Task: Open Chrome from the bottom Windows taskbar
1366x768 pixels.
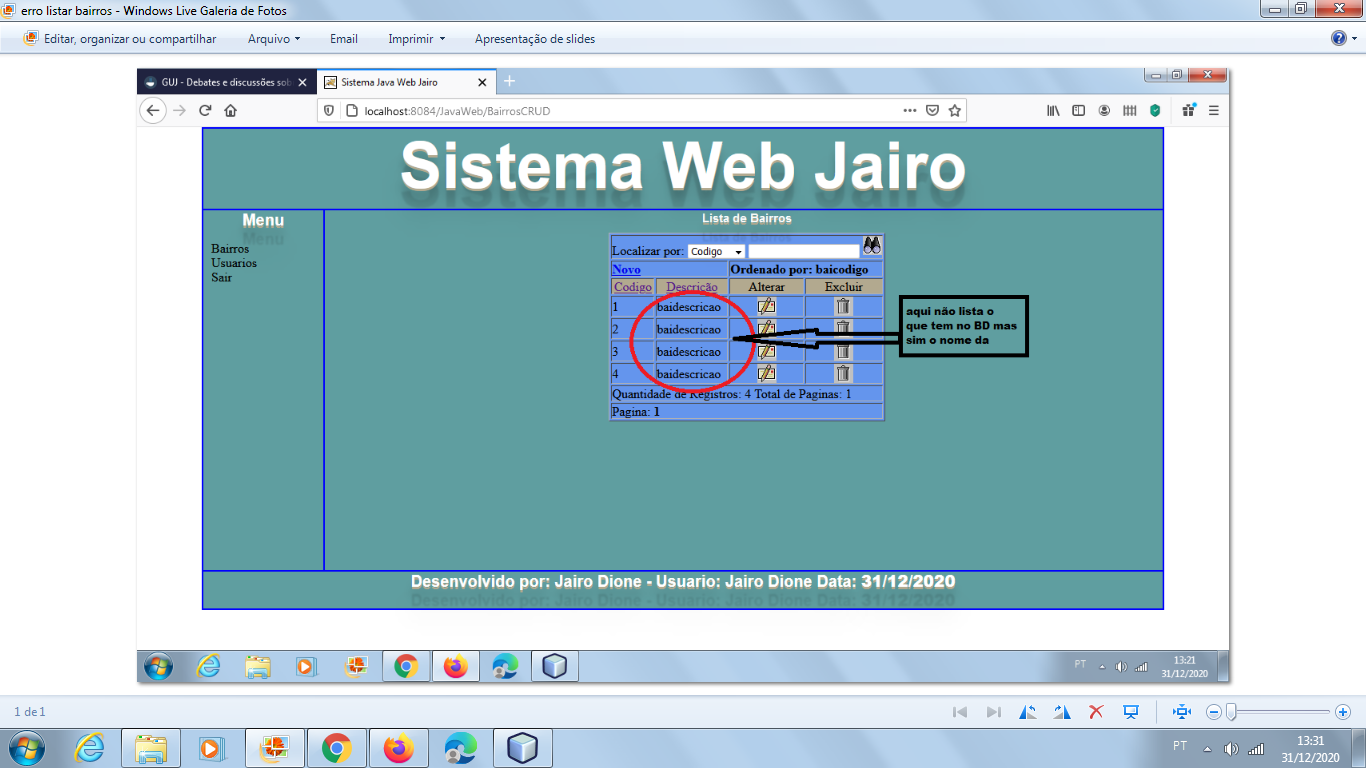Action: (336, 748)
